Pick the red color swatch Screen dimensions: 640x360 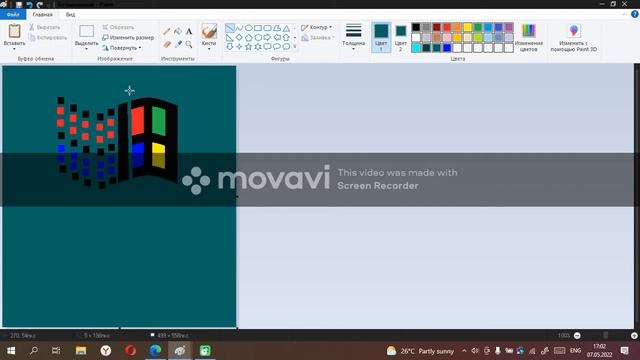tap(447, 27)
